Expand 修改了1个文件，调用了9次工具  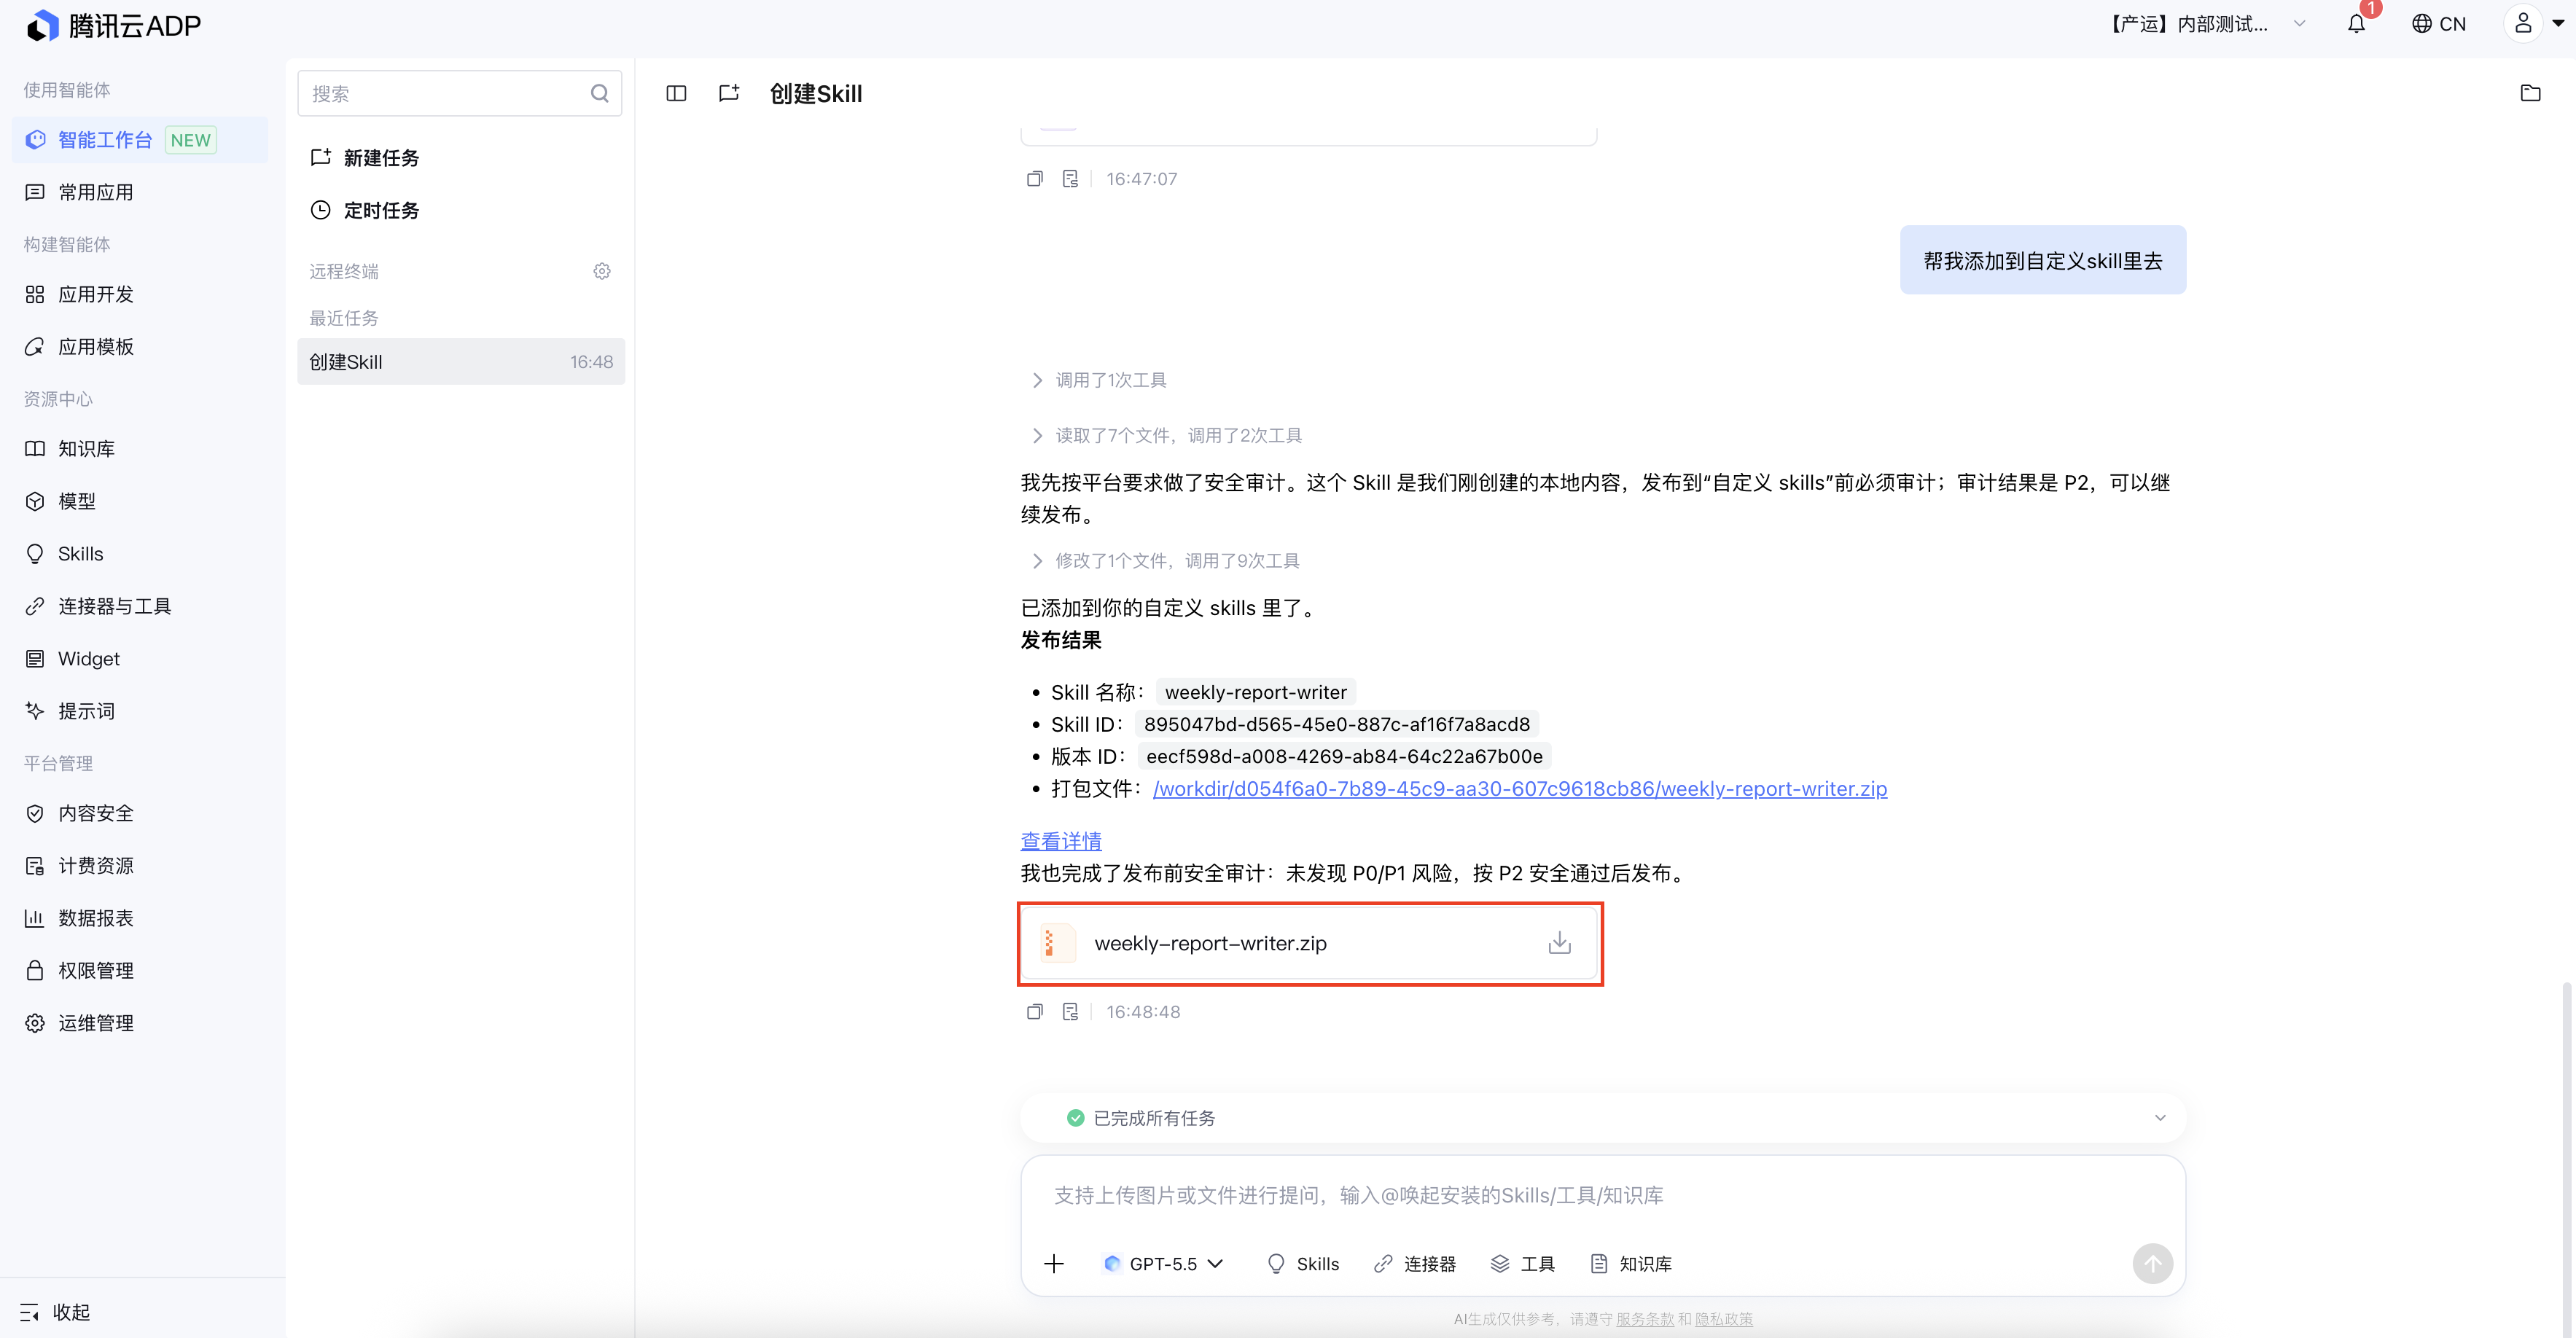(1166, 561)
